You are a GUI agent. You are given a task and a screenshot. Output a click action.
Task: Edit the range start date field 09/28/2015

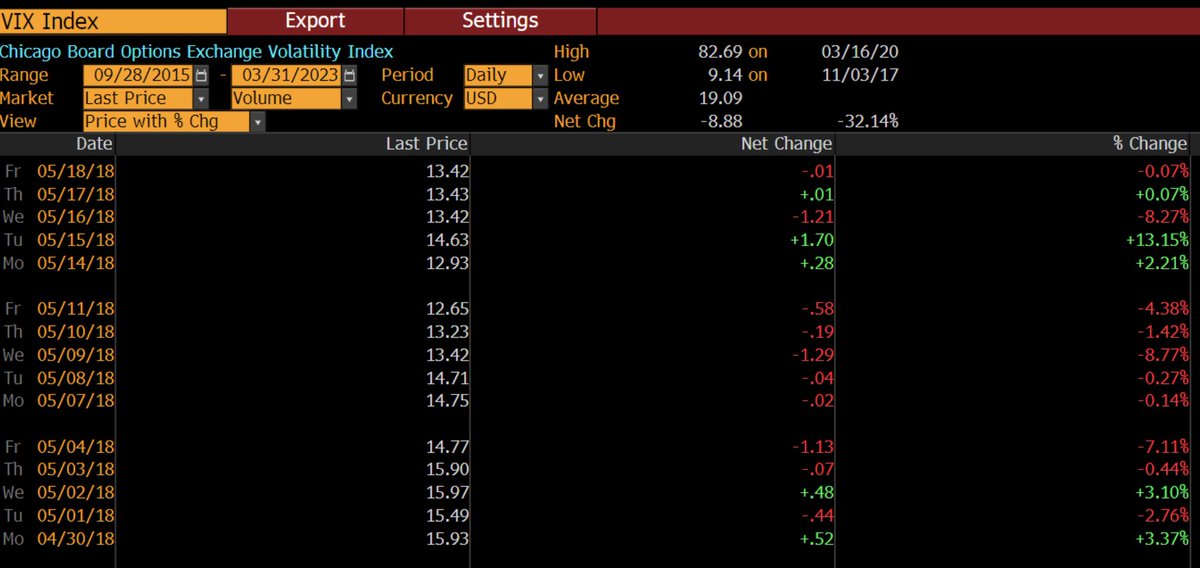click(140, 75)
